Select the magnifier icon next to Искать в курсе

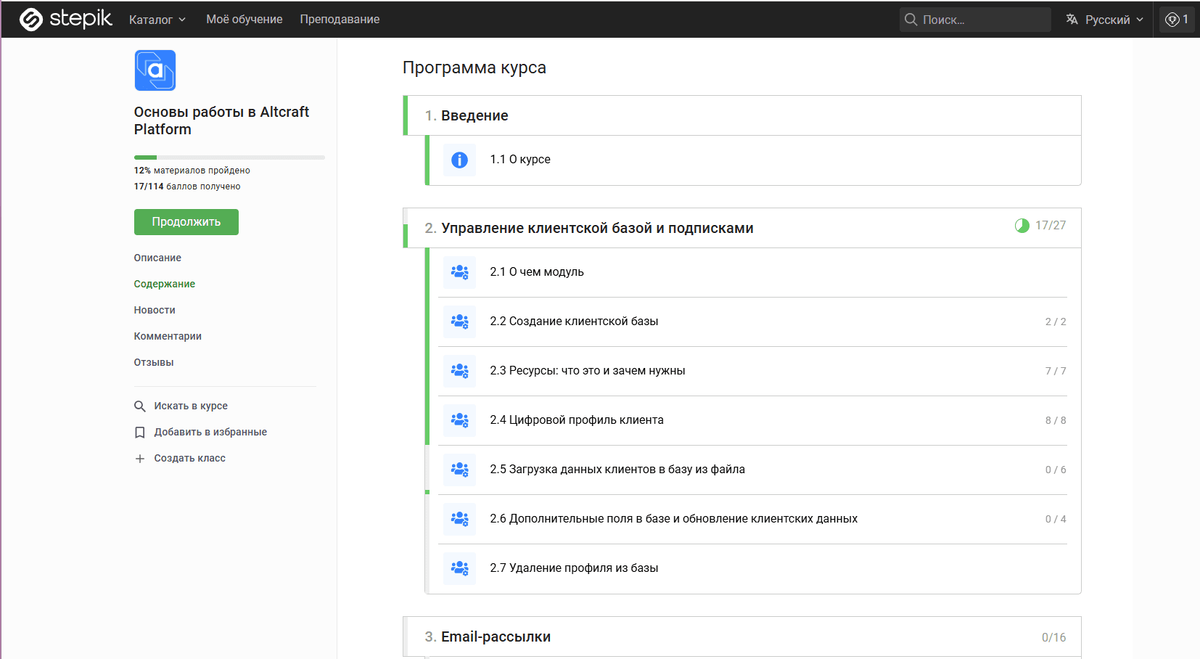click(x=140, y=406)
